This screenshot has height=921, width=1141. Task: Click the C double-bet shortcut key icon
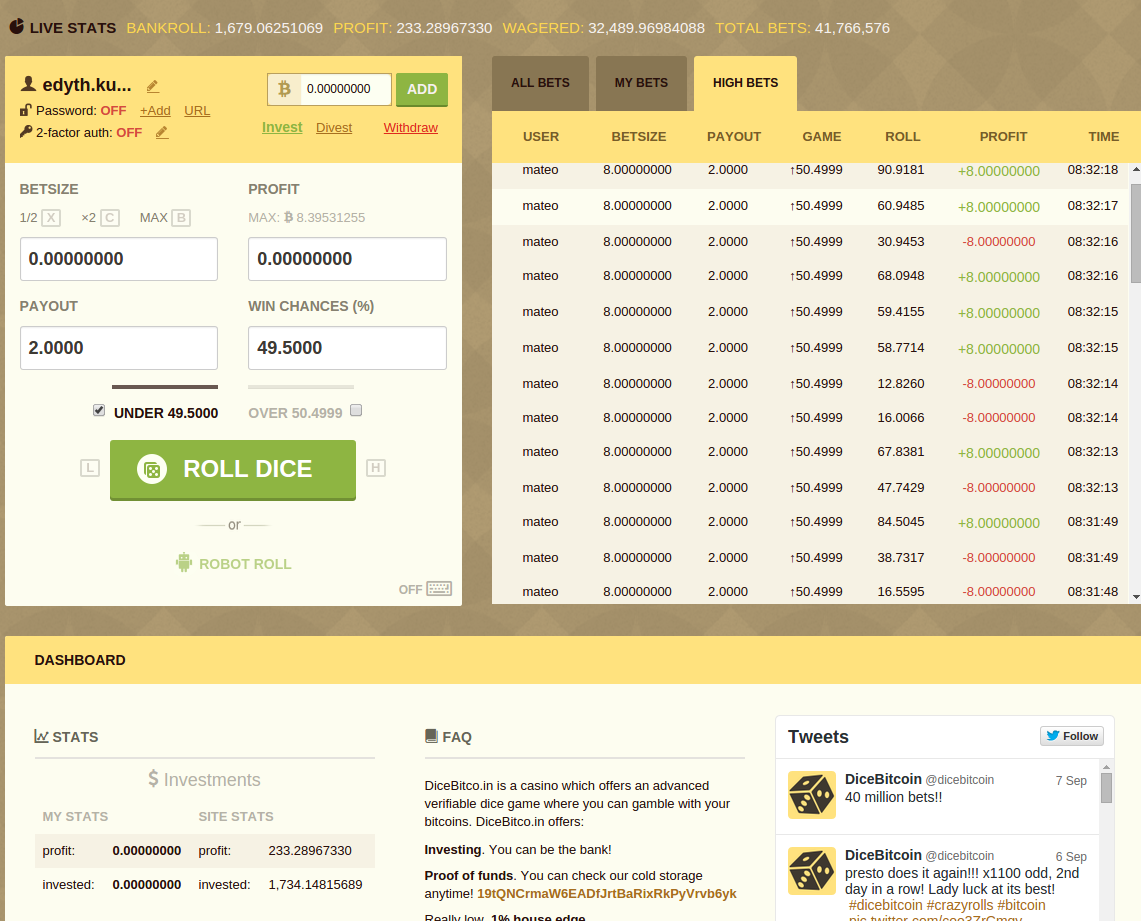[x=110, y=218]
